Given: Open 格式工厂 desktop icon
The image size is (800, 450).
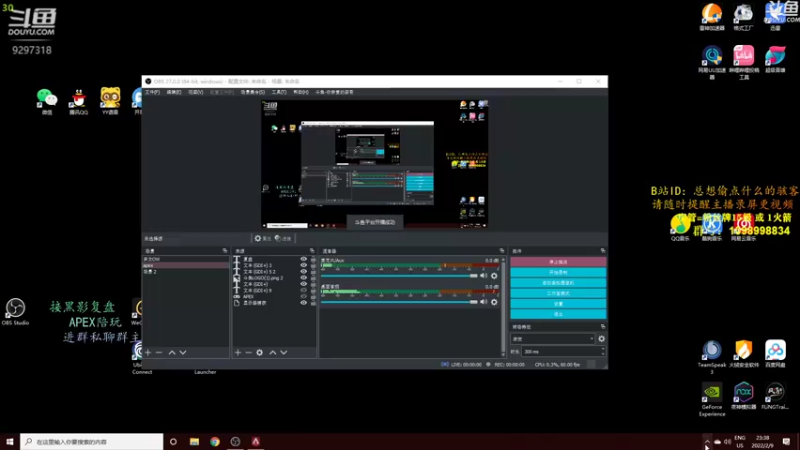Looking at the screenshot, I should point(743,17).
